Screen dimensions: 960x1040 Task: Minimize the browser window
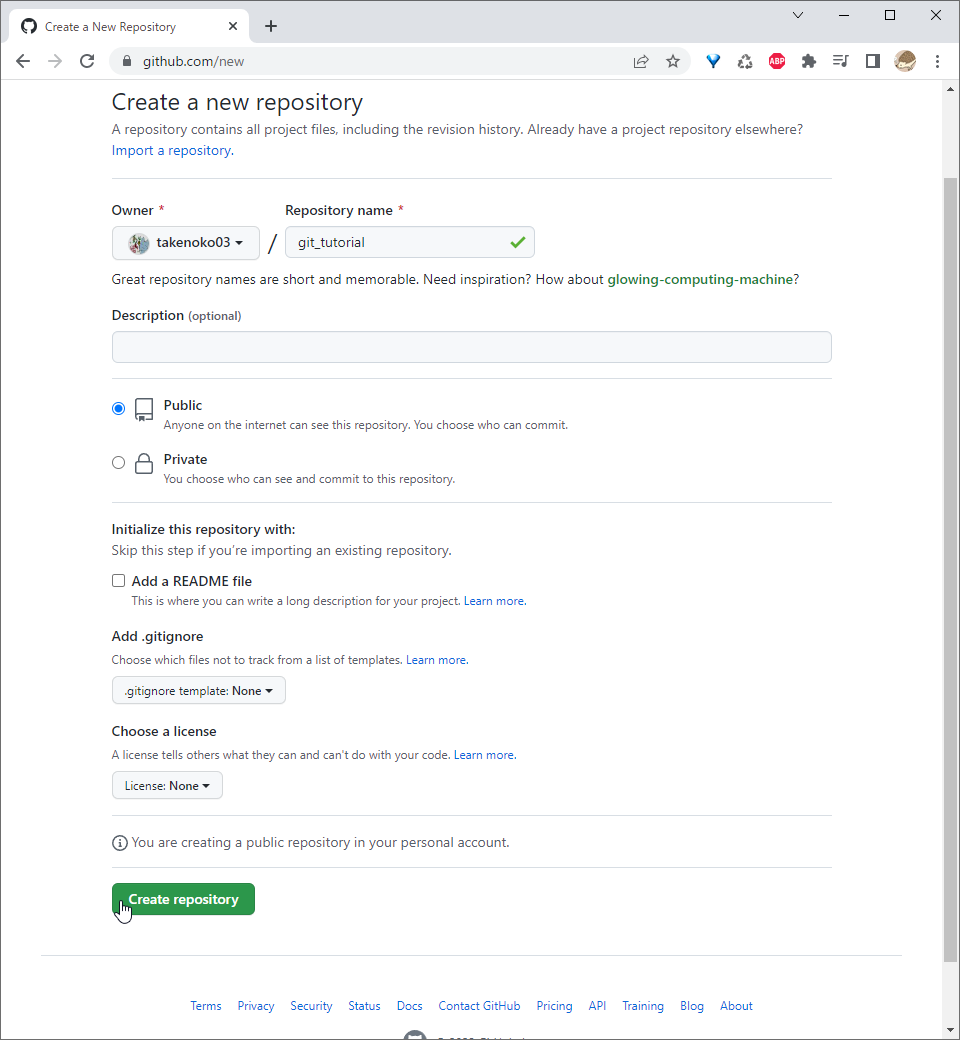coord(844,15)
